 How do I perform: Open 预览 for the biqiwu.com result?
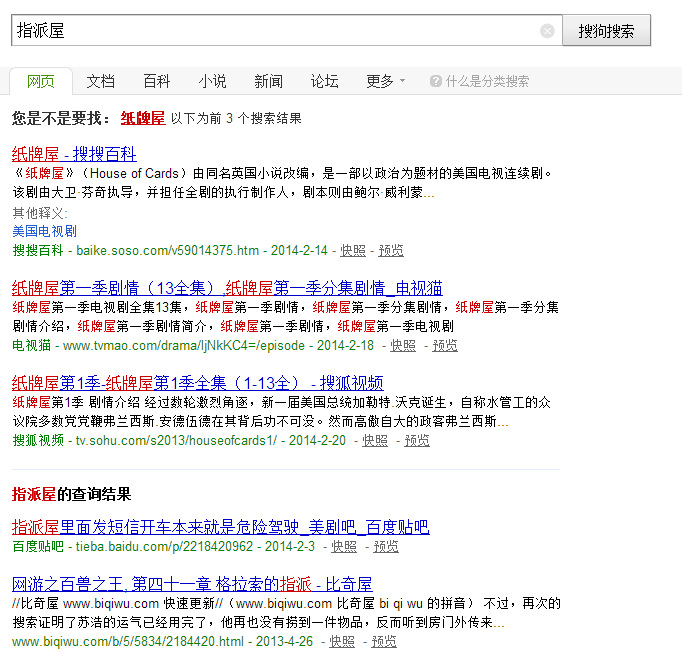click(384, 642)
